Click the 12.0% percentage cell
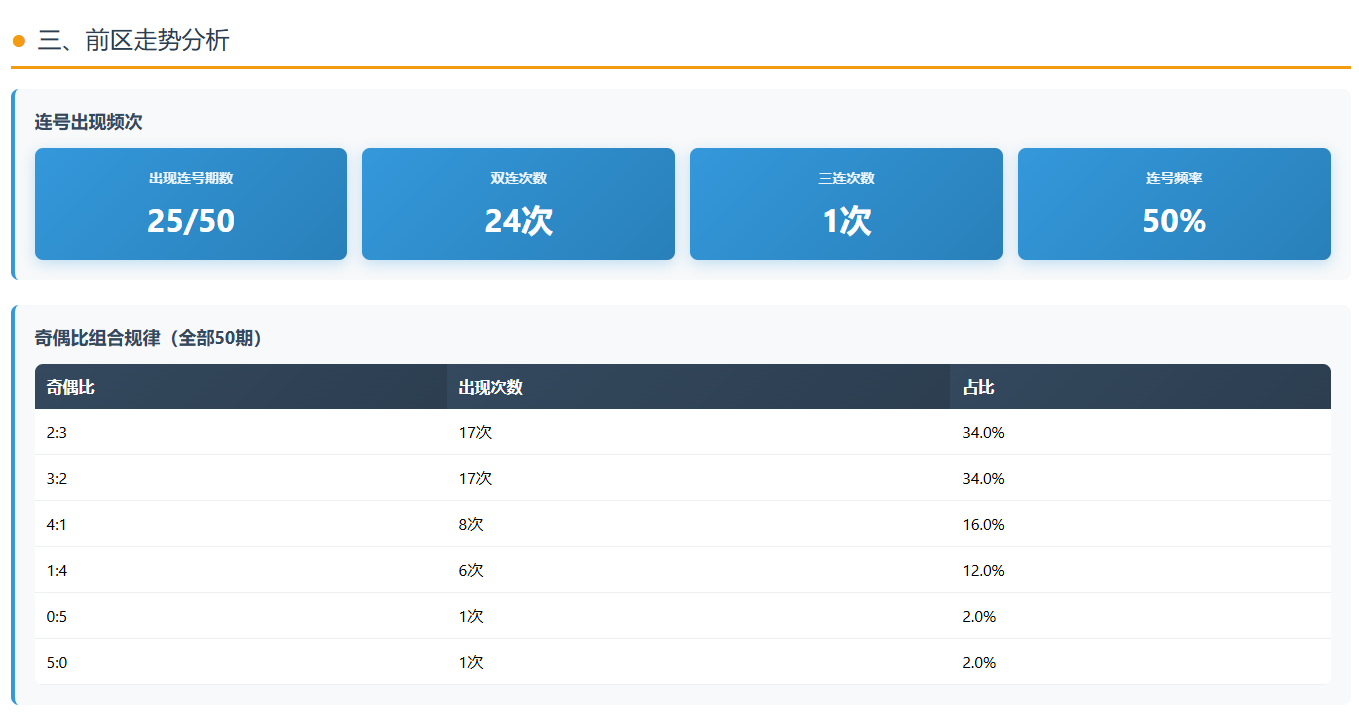This screenshot has width=1359, height=716. coord(983,571)
